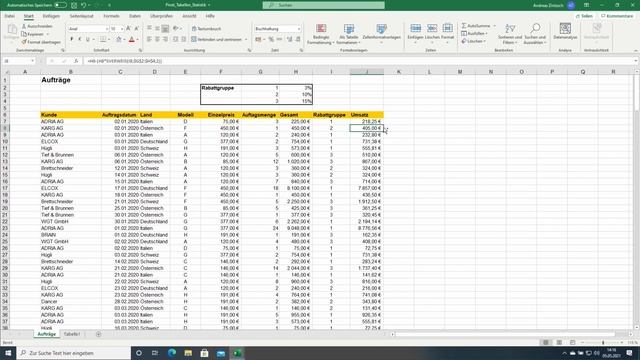The image size is (640, 360).
Task: Open the text orientation menu
Action: [177, 29]
